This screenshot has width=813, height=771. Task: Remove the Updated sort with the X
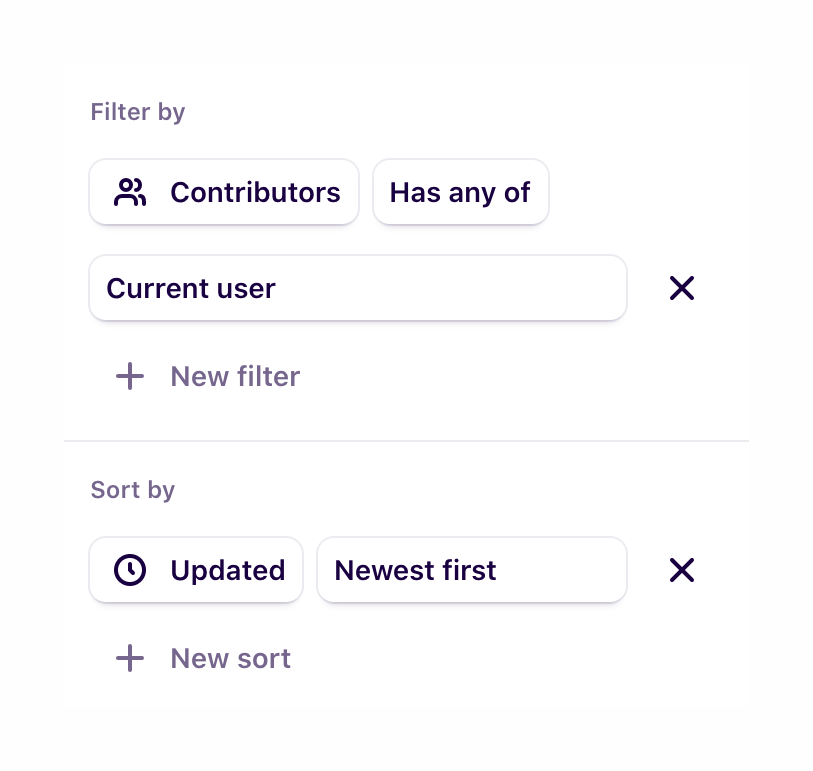pos(681,570)
